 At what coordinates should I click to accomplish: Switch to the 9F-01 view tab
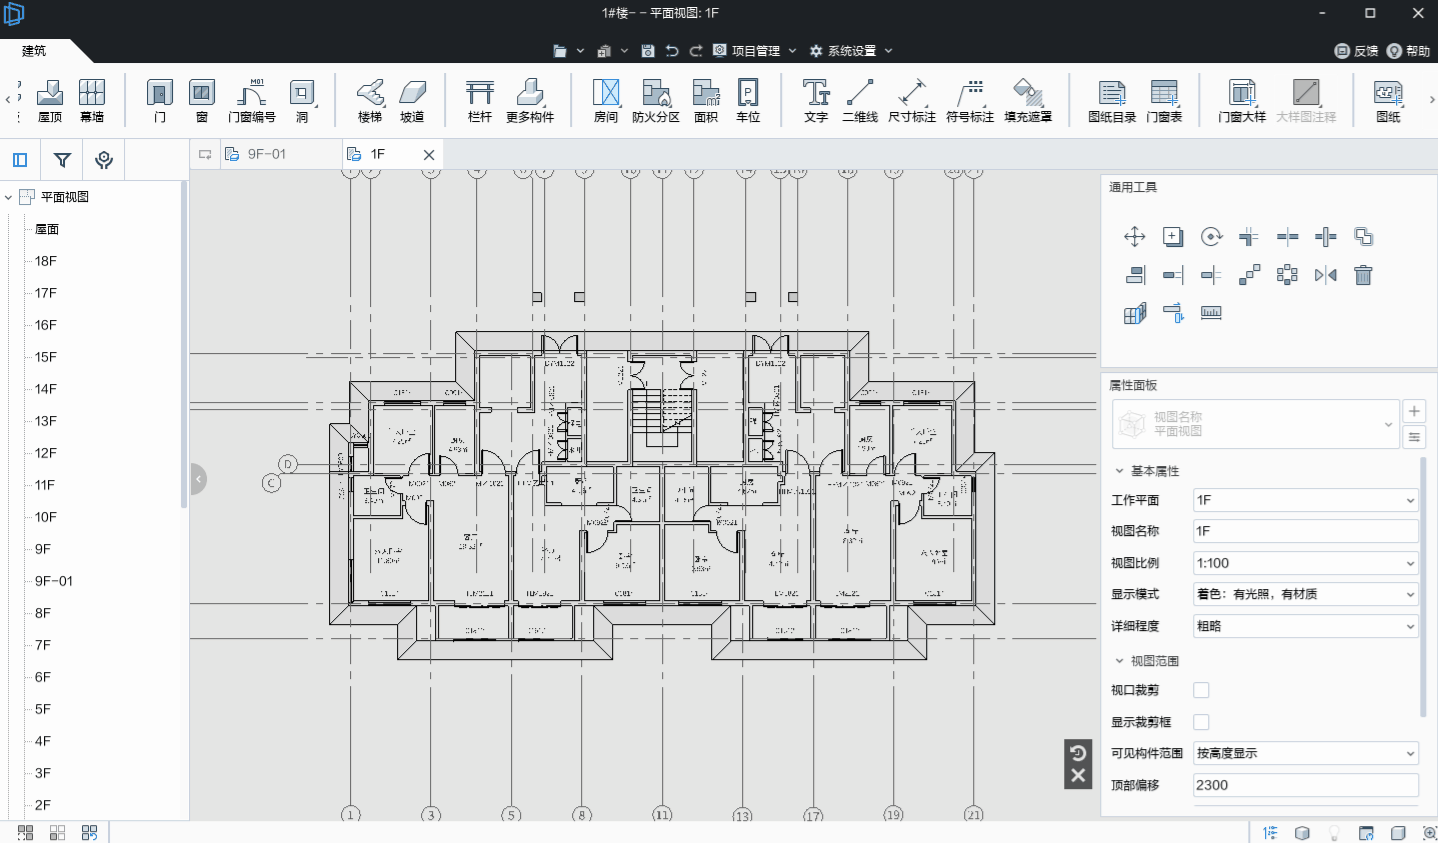pos(267,154)
